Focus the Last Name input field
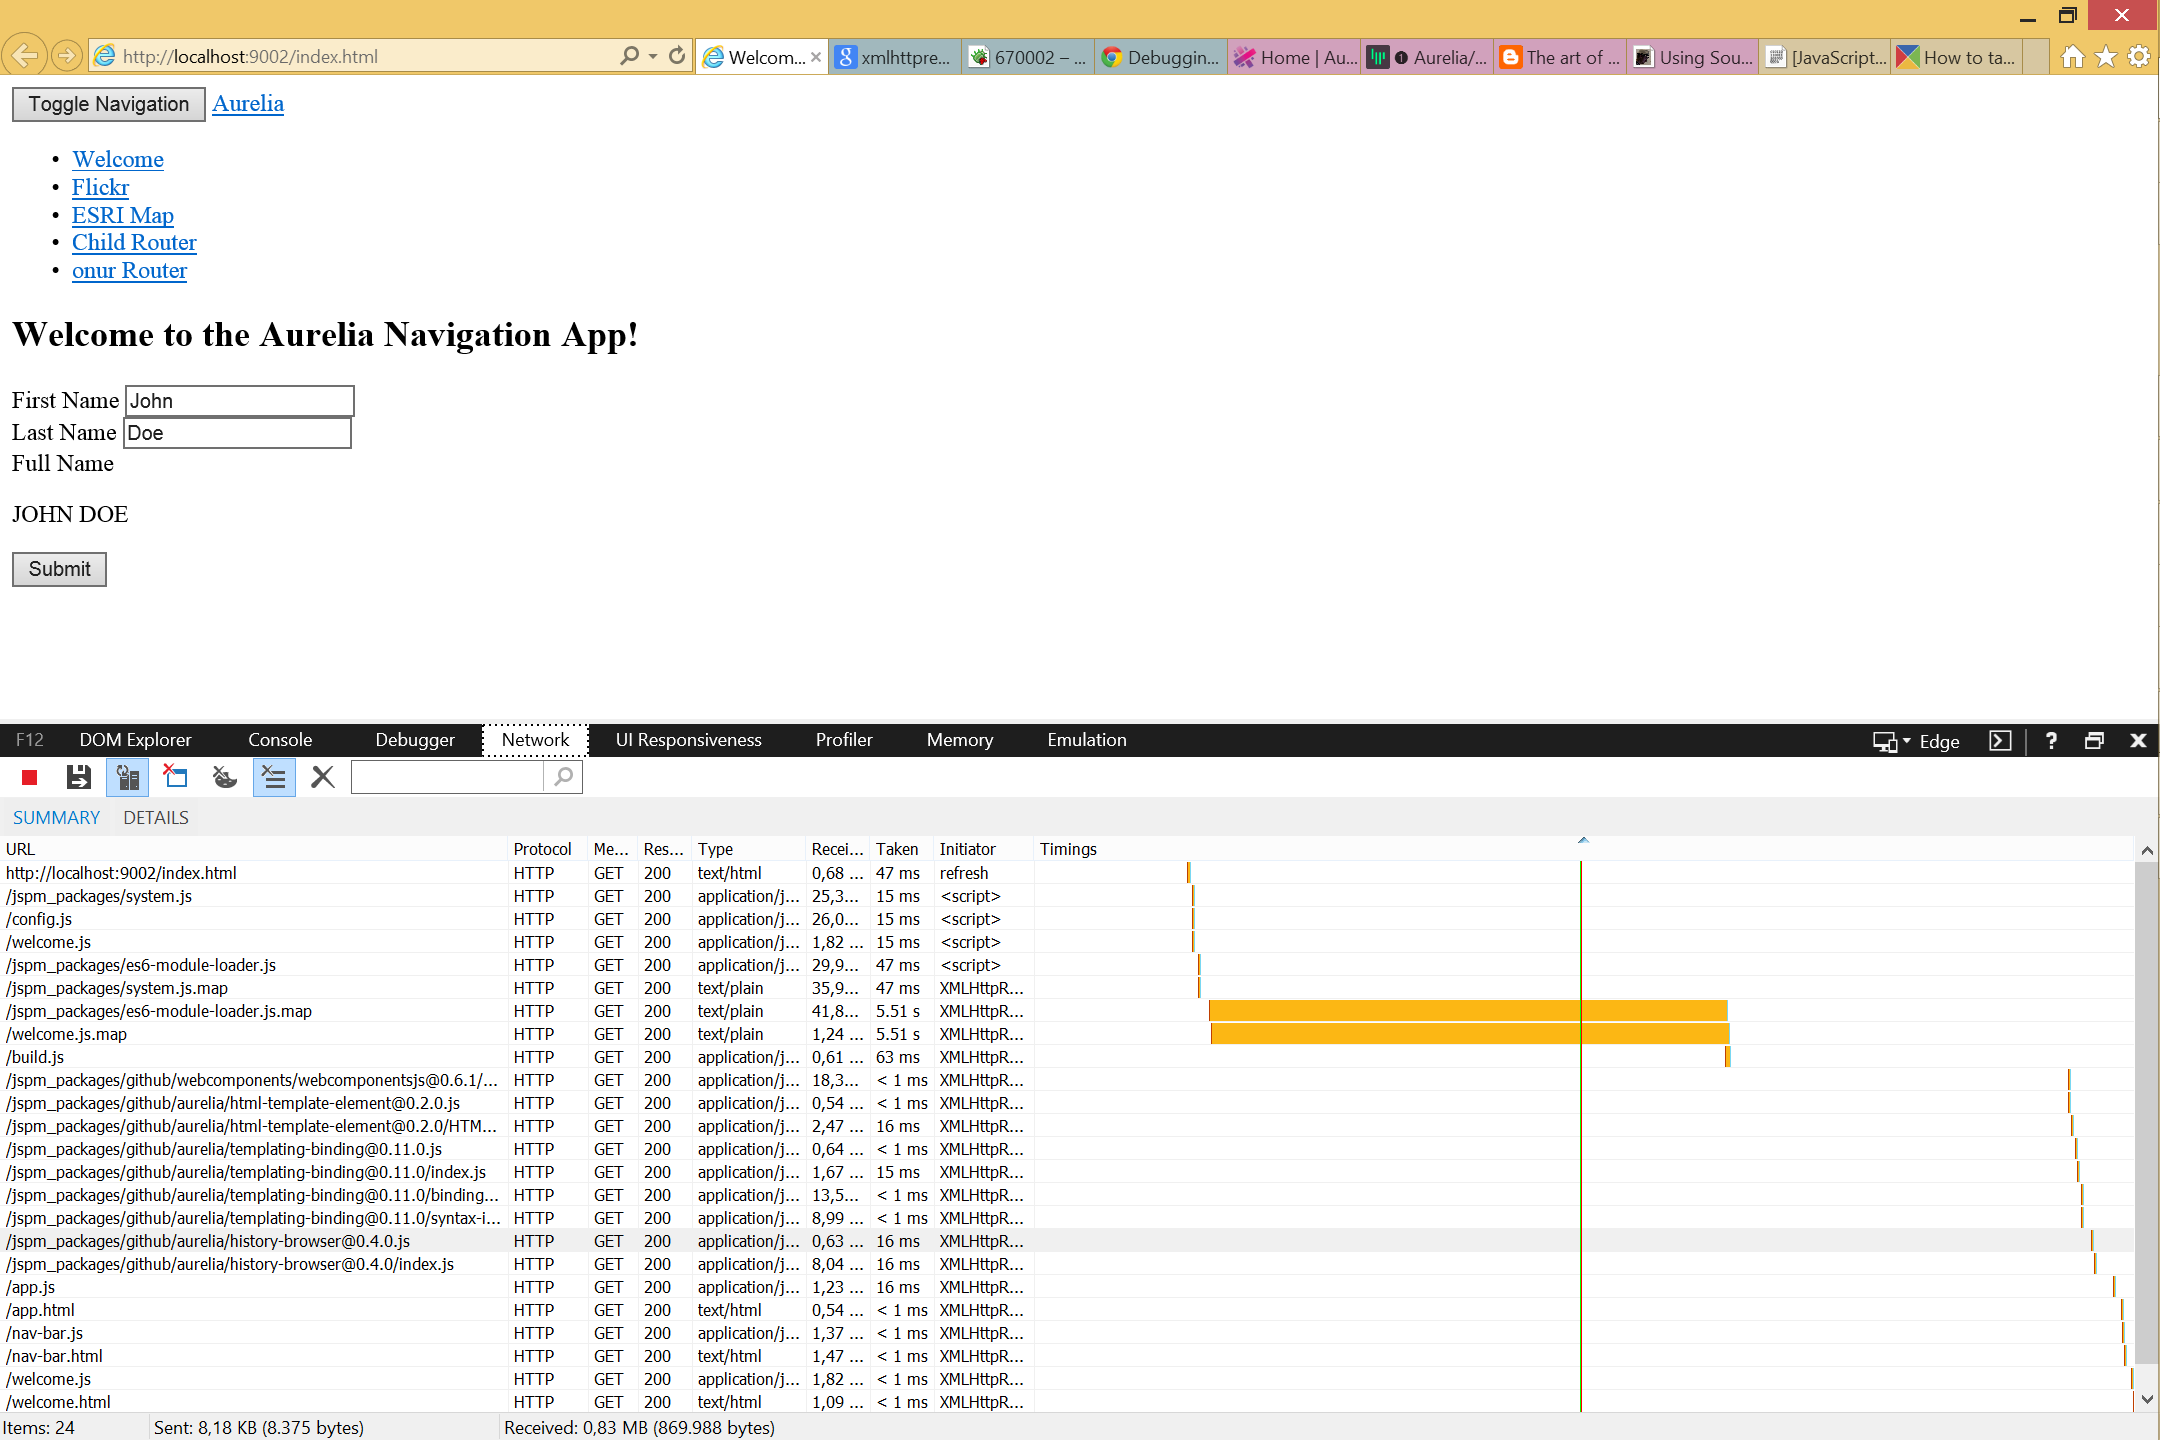 tap(237, 433)
